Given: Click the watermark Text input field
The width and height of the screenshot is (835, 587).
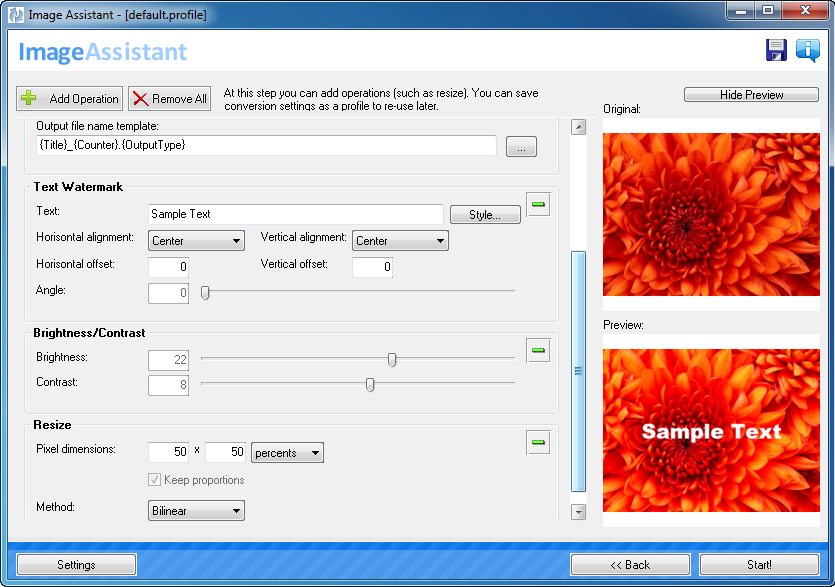Looking at the screenshot, I should tap(295, 214).
